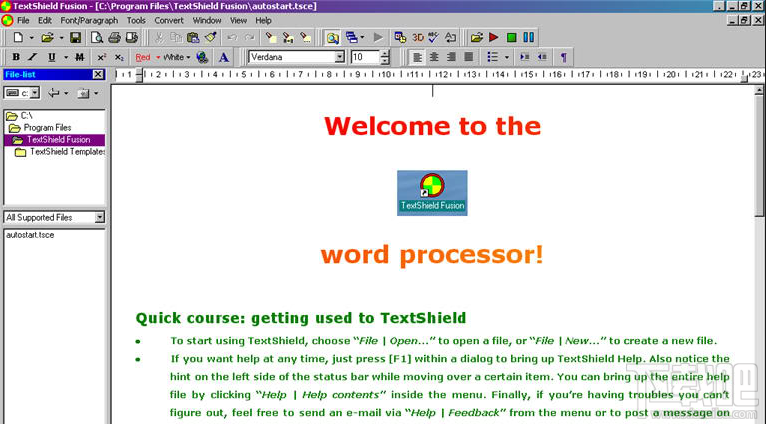Click the Open file folder icon
Viewport: 766px width, 424px height.
click(47, 38)
